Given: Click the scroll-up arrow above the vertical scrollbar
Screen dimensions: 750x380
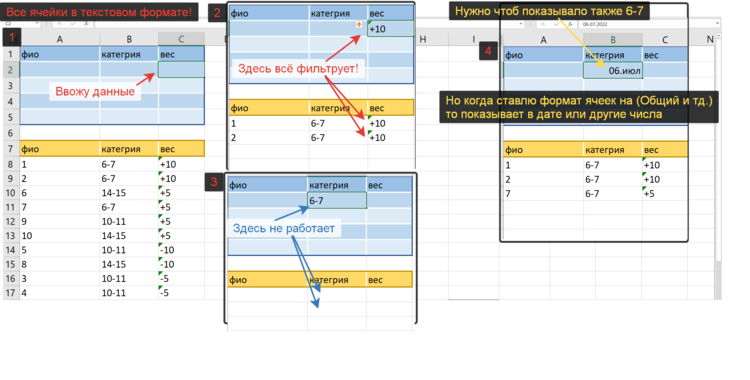Looking at the screenshot, I should 718,36.
